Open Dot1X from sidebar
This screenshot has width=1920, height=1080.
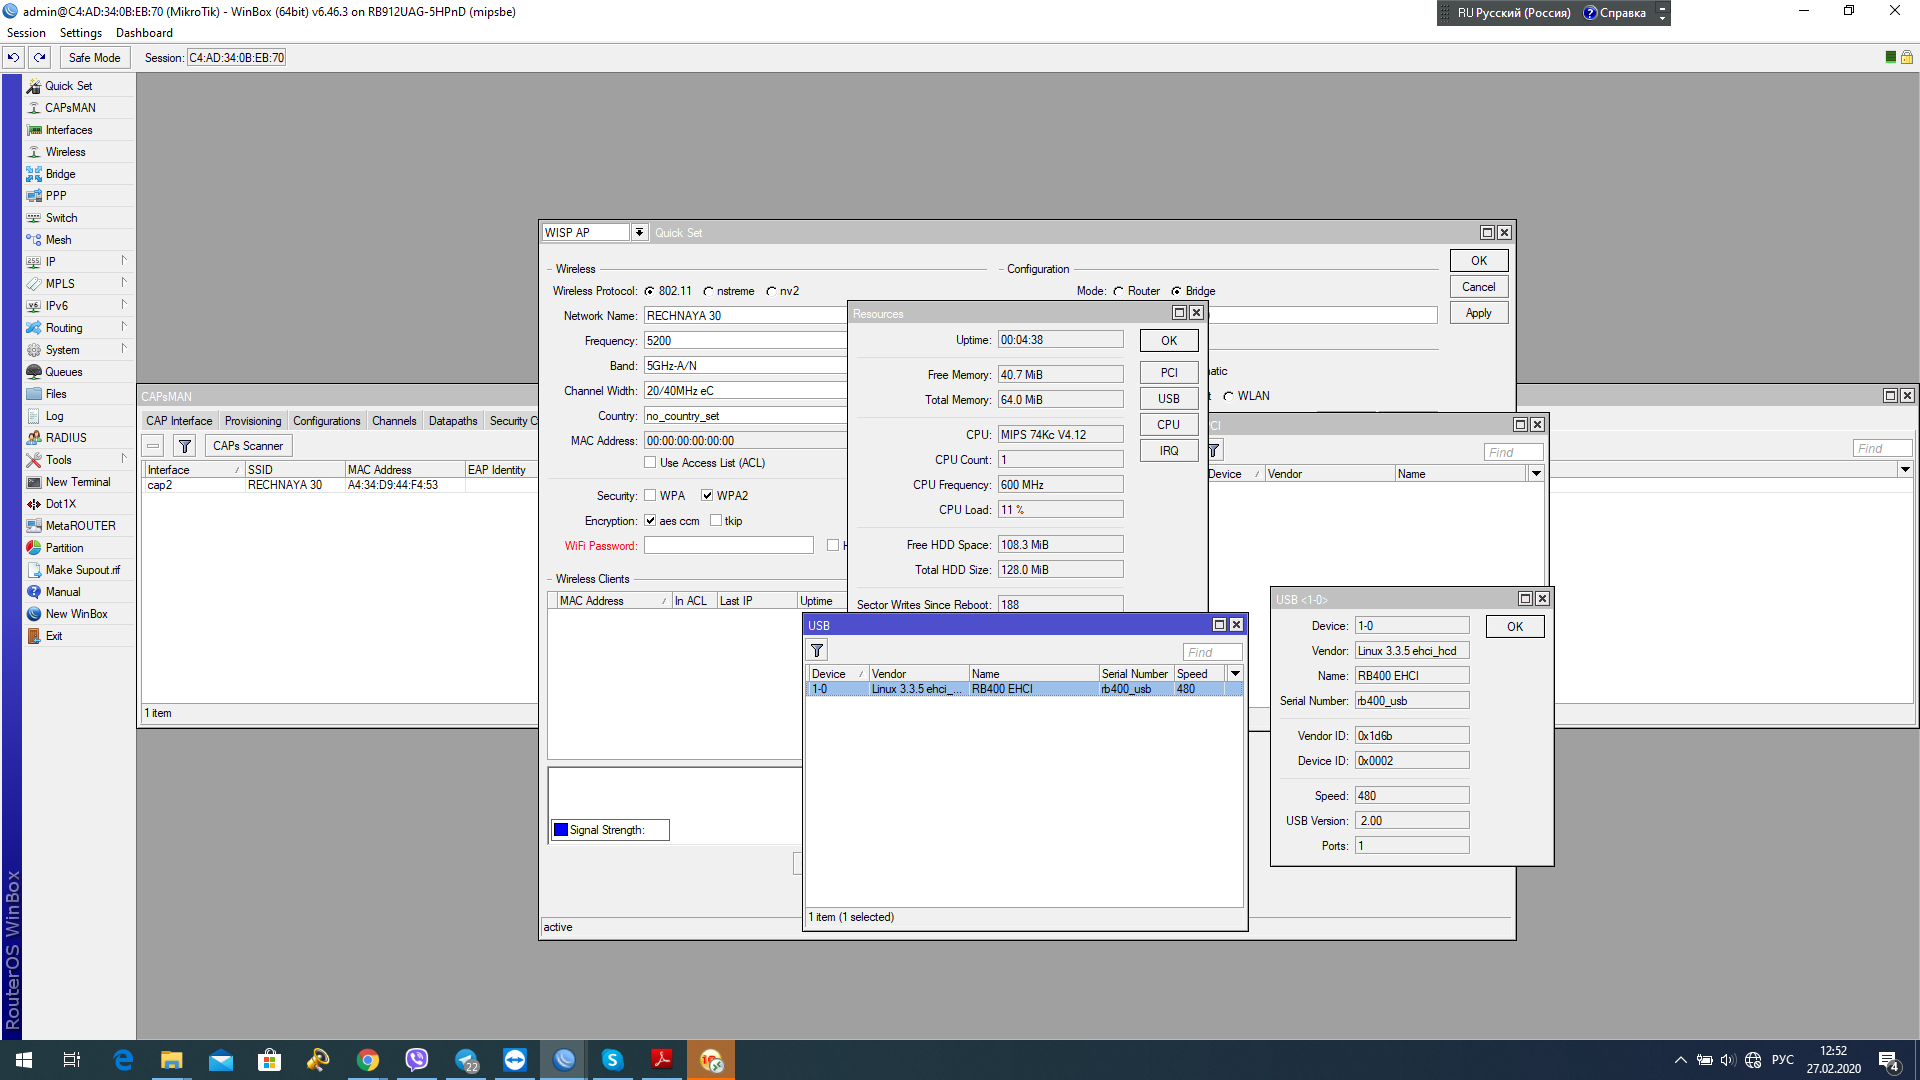pos(60,504)
